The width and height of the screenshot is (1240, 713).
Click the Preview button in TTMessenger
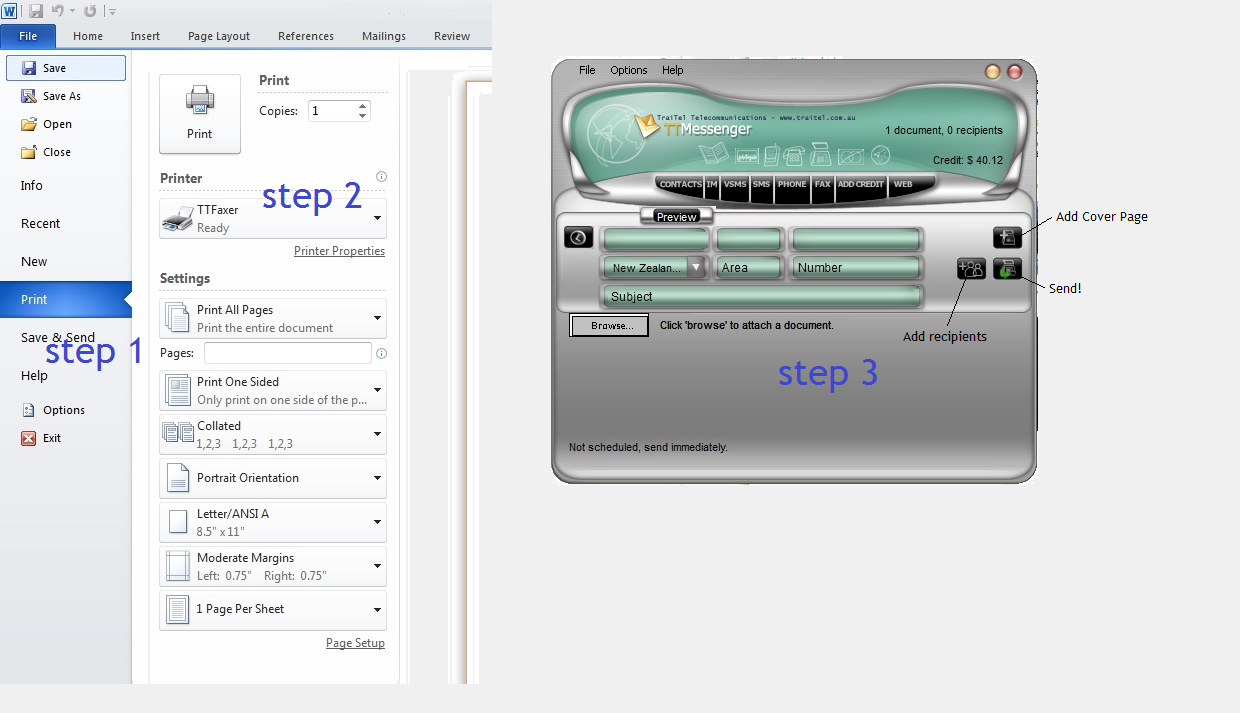(x=677, y=216)
